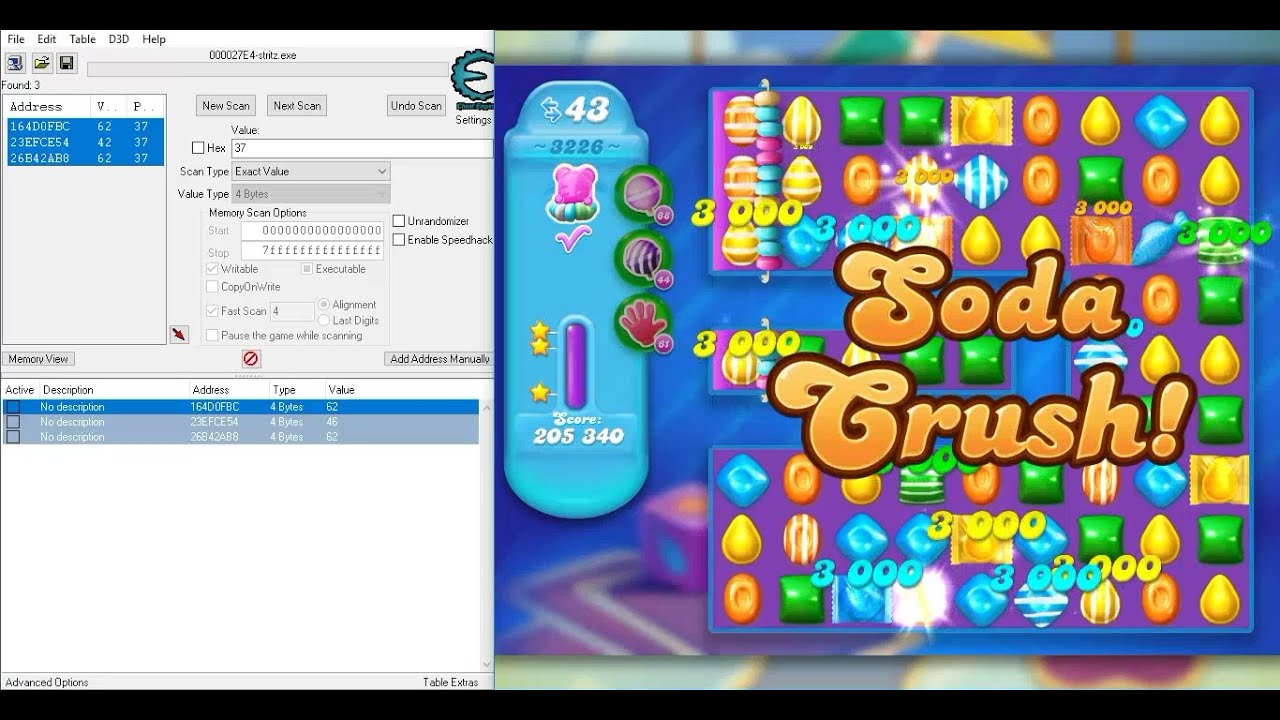Open the Scan Type dropdown
The height and width of the screenshot is (720, 1280).
[x=311, y=172]
